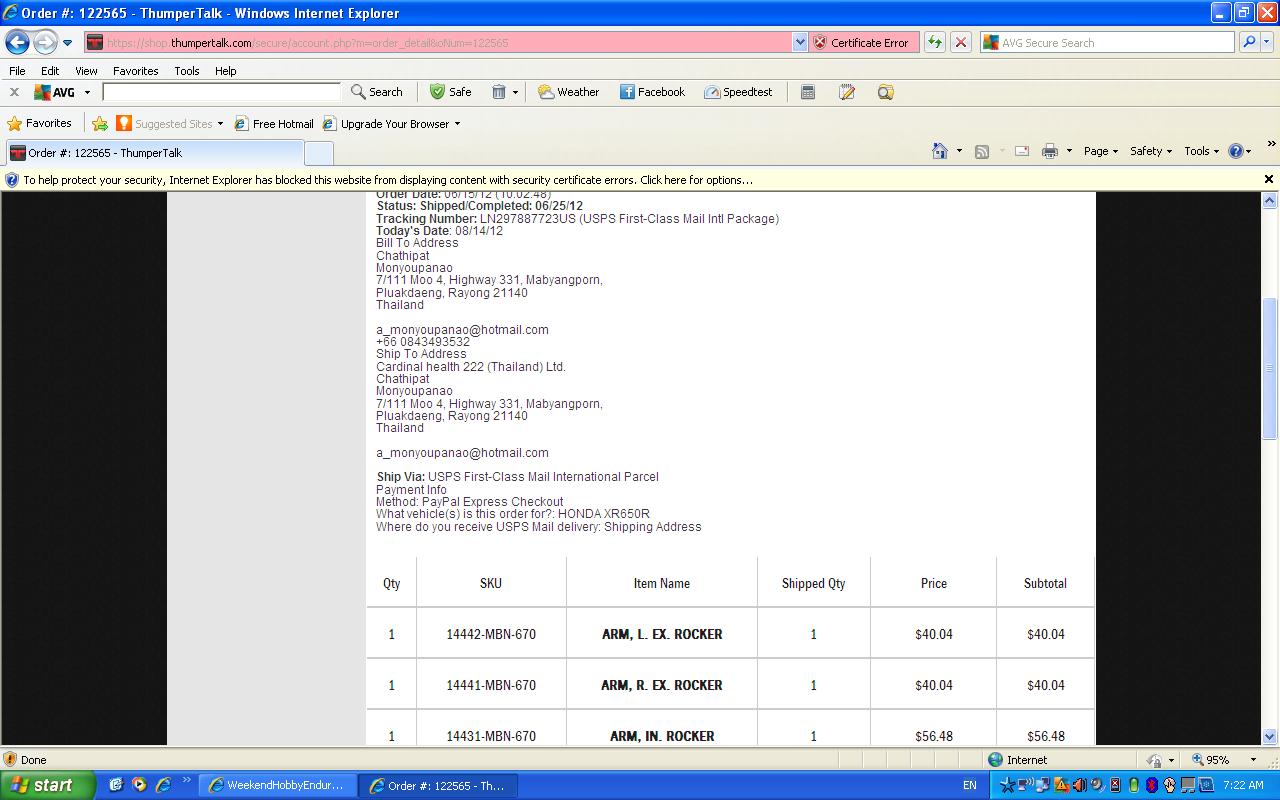Click the browser Back arrow button
Screen dimensions: 1280x800
(x=18, y=42)
